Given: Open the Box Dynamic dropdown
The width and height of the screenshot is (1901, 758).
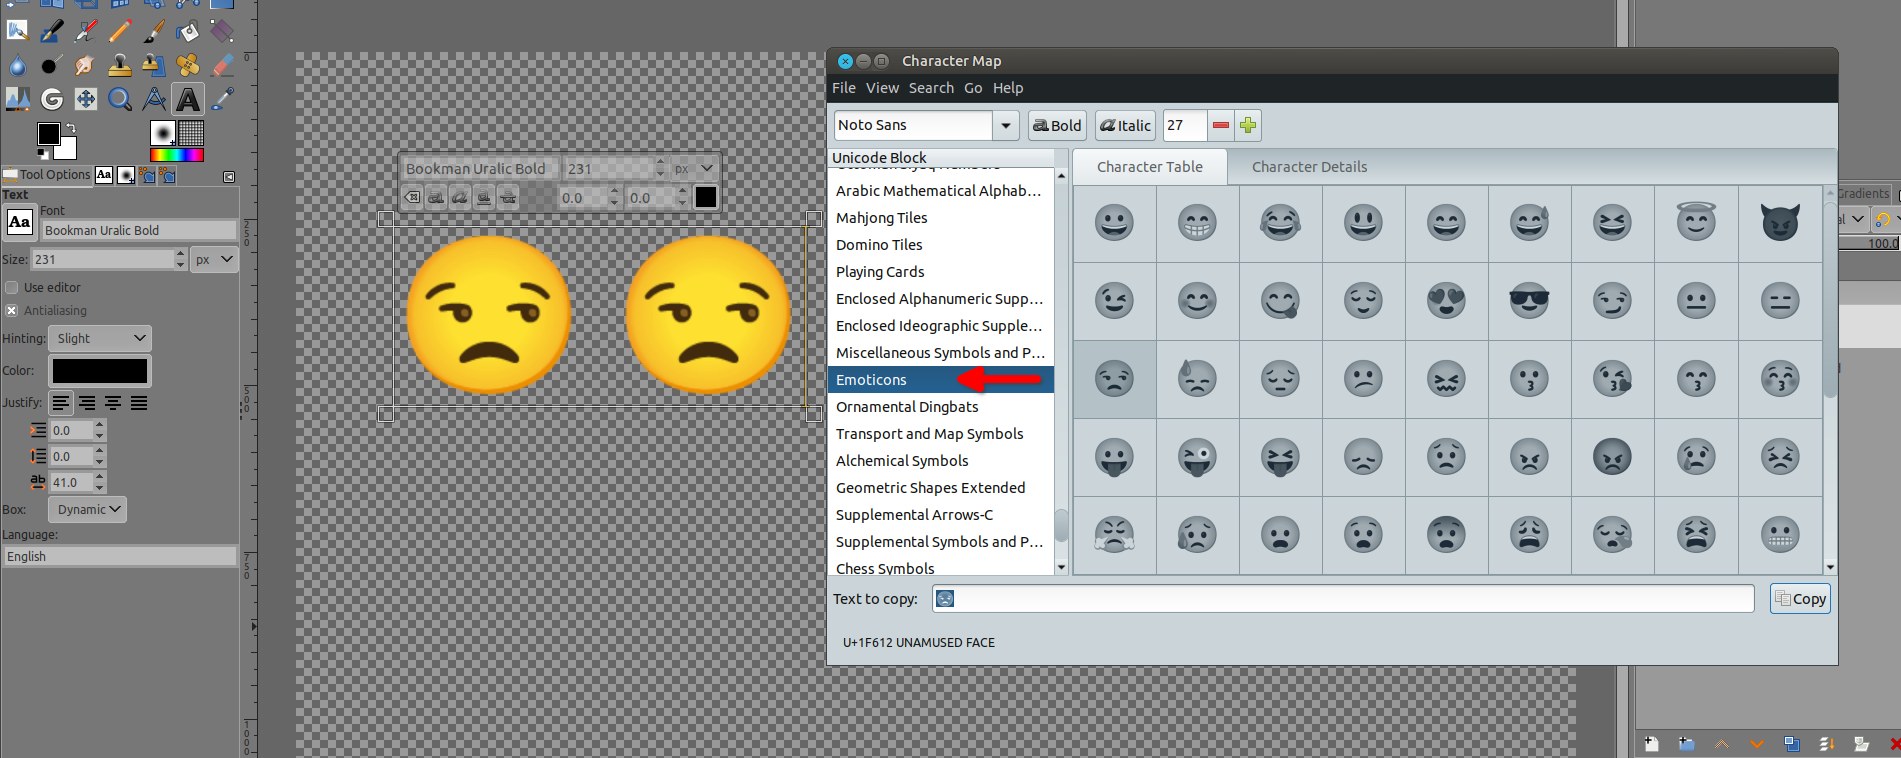Looking at the screenshot, I should (88, 509).
